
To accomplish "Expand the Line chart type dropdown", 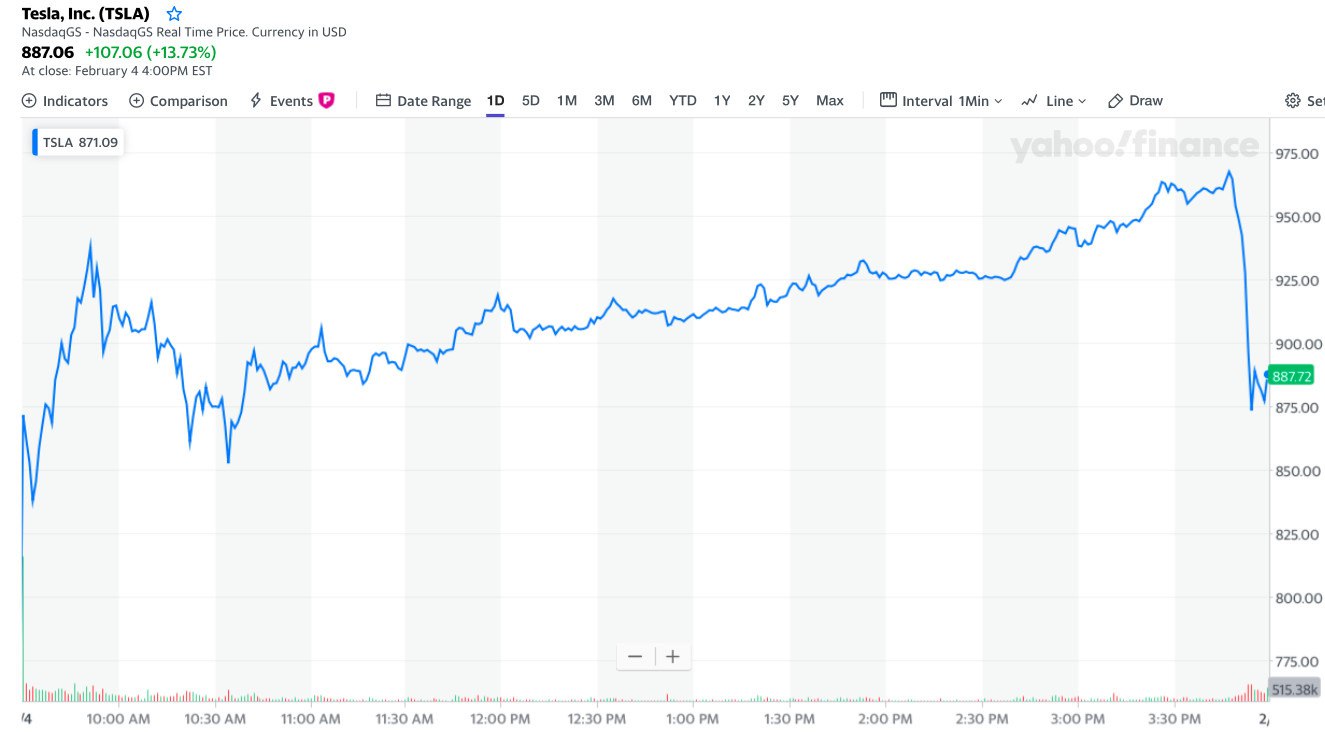I will pos(1054,100).
